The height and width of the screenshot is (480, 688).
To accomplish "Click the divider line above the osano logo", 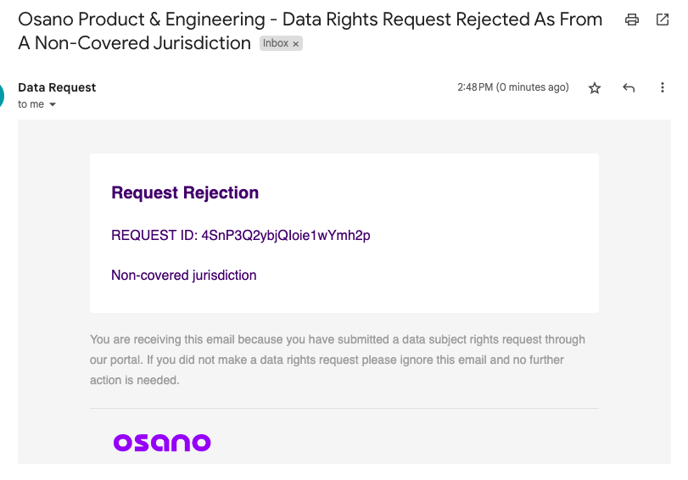I will 344,408.
